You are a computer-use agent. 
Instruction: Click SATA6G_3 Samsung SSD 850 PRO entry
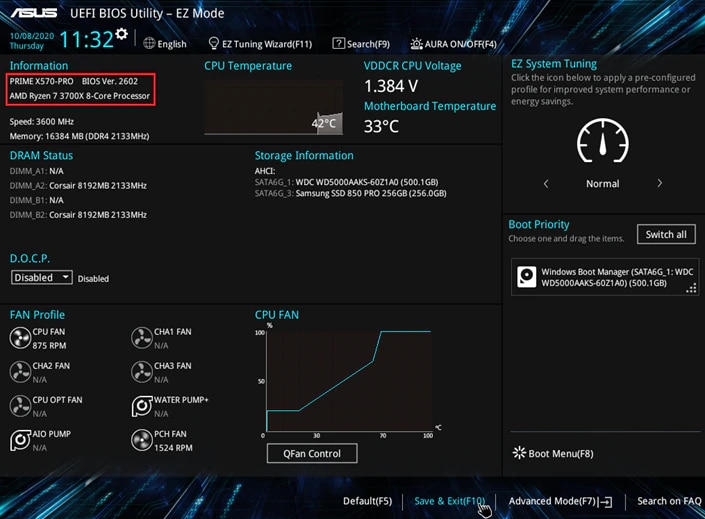tap(350, 193)
